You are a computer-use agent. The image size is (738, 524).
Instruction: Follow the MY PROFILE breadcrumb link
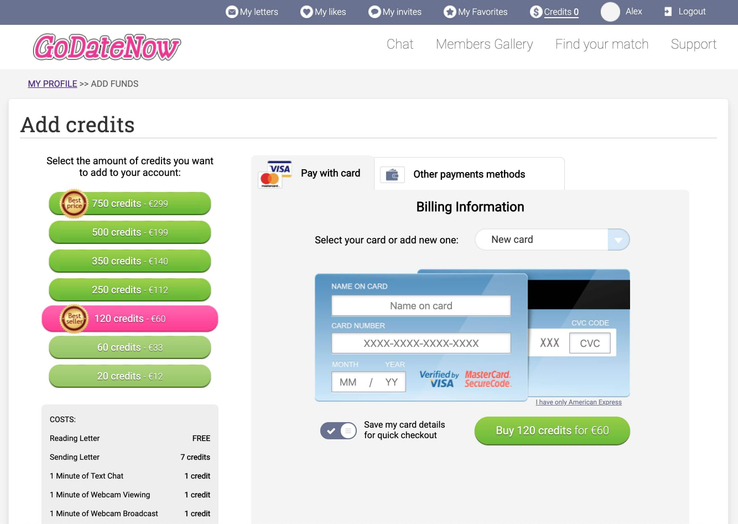tap(52, 84)
